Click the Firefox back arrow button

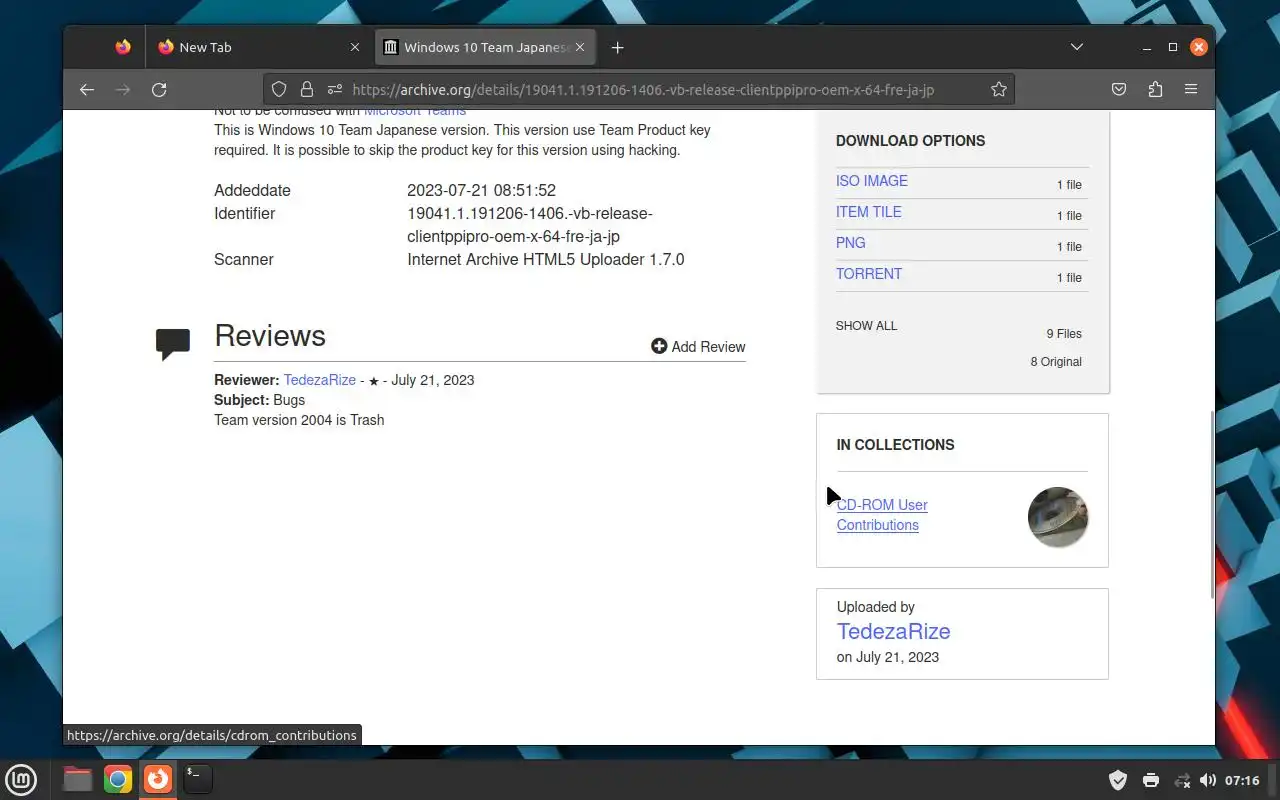click(x=87, y=90)
